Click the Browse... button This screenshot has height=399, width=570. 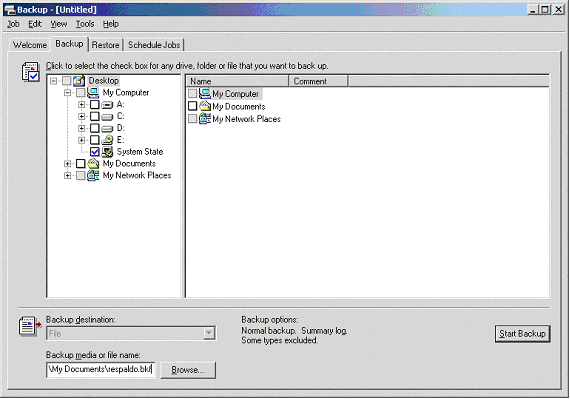coord(188,370)
